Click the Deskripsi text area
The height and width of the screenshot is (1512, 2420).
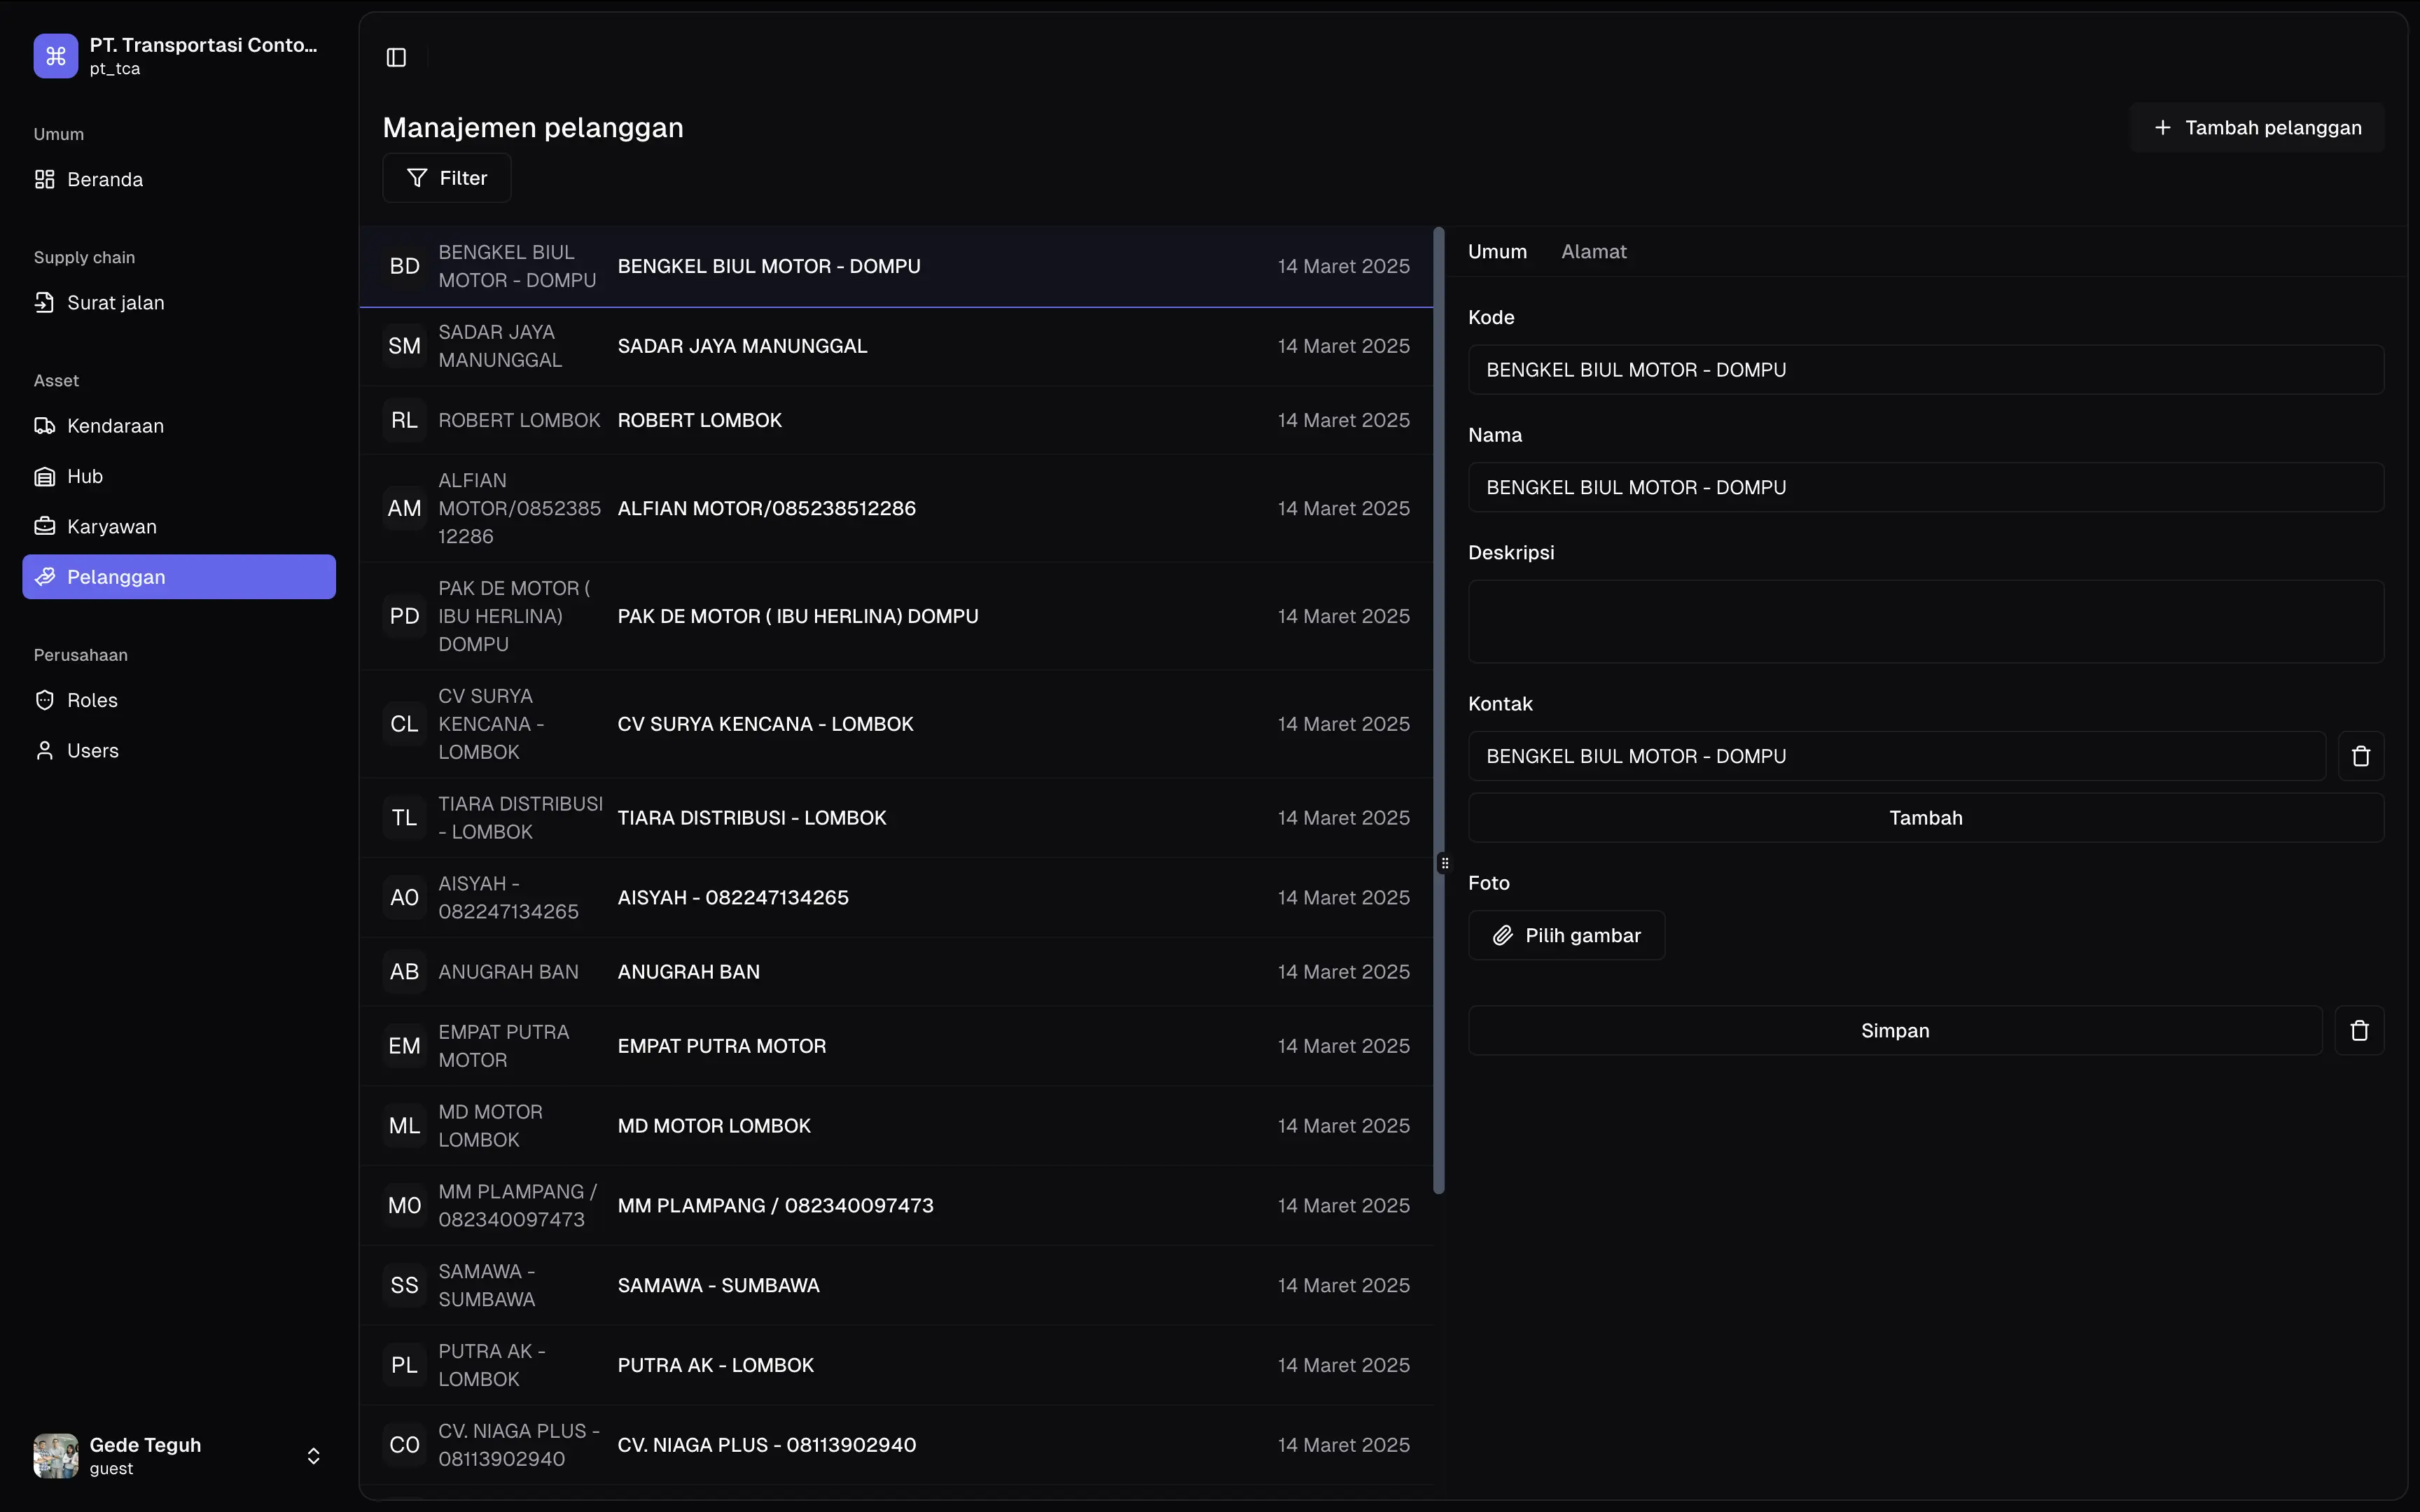(1925, 621)
